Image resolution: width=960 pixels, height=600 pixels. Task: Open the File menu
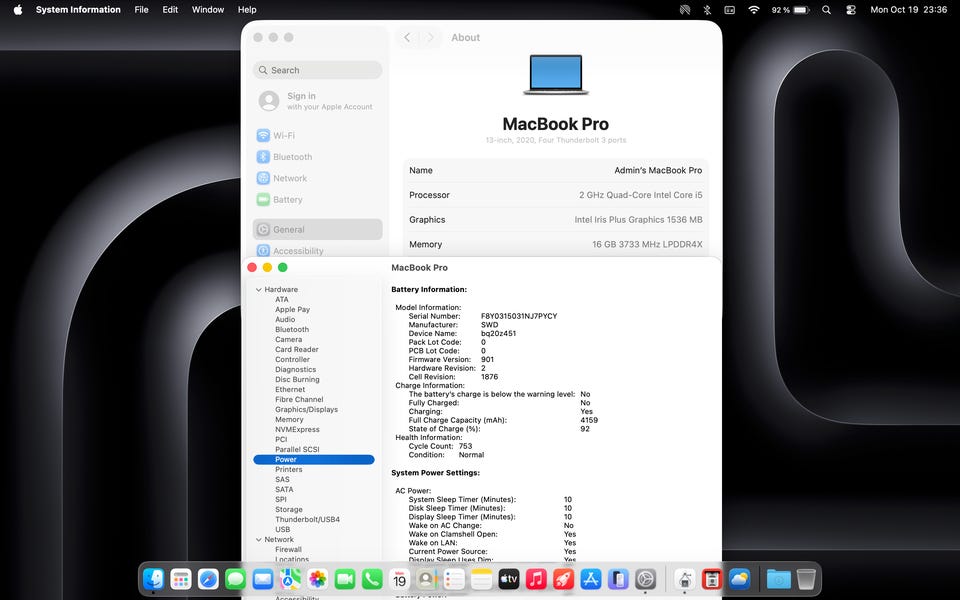tap(141, 10)
